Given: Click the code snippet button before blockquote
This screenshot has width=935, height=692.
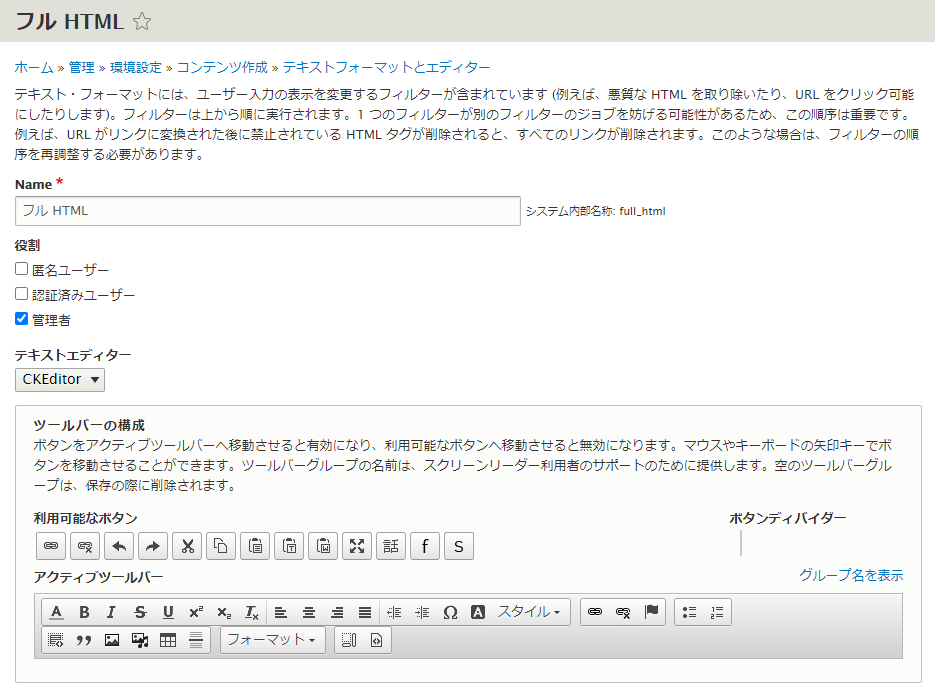Looking at the screenshot, I should [56, 640].
